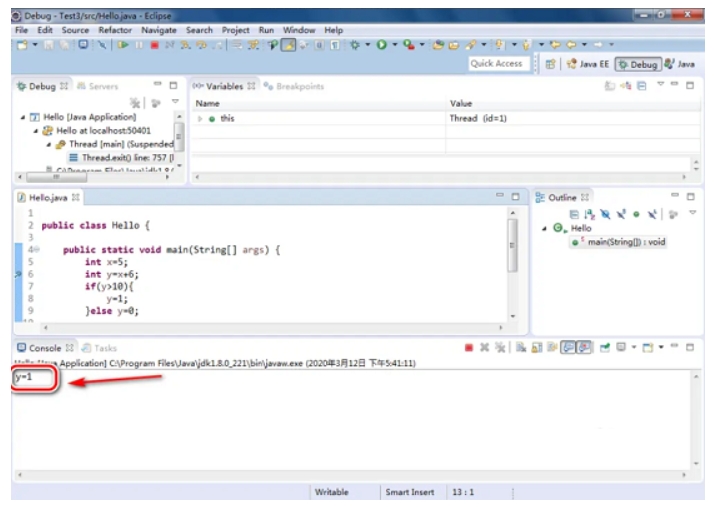Maximize the Console view panel
This screenshot has height=507, width=714.
(x=690, y=348)
